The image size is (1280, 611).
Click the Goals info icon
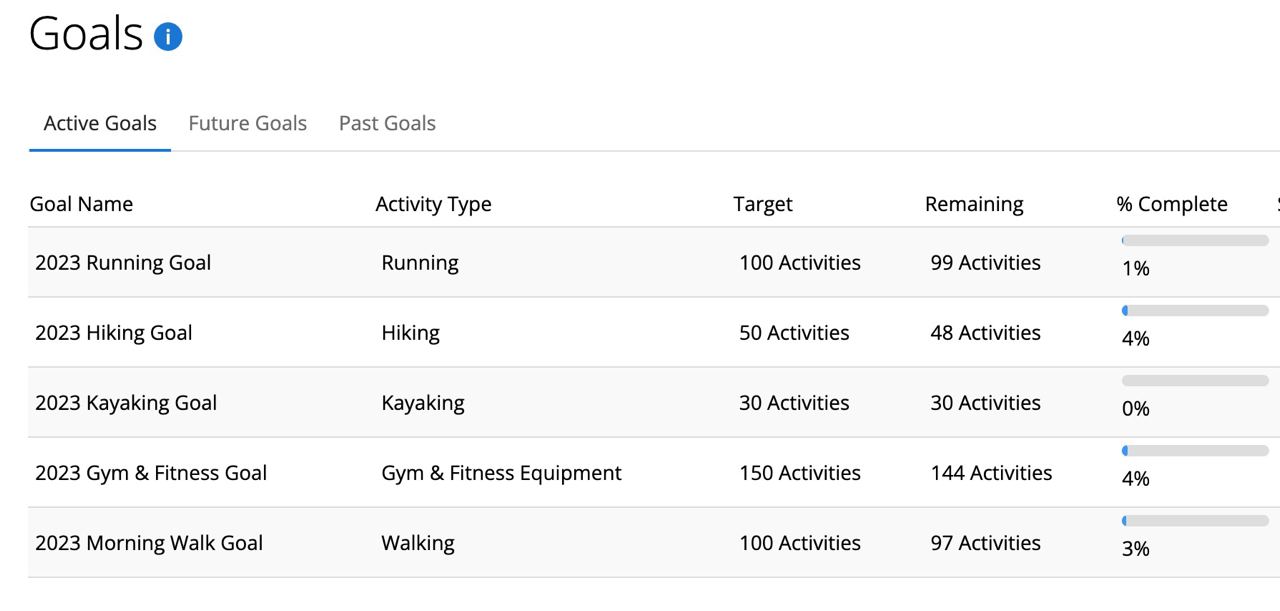click(168, 37)
